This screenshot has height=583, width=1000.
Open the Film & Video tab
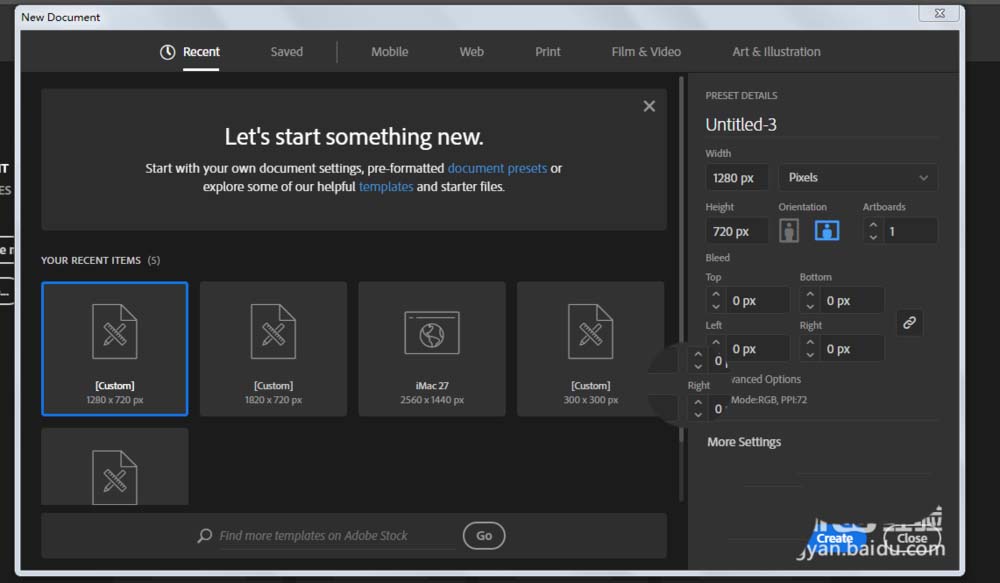click(x=646, y=52)
